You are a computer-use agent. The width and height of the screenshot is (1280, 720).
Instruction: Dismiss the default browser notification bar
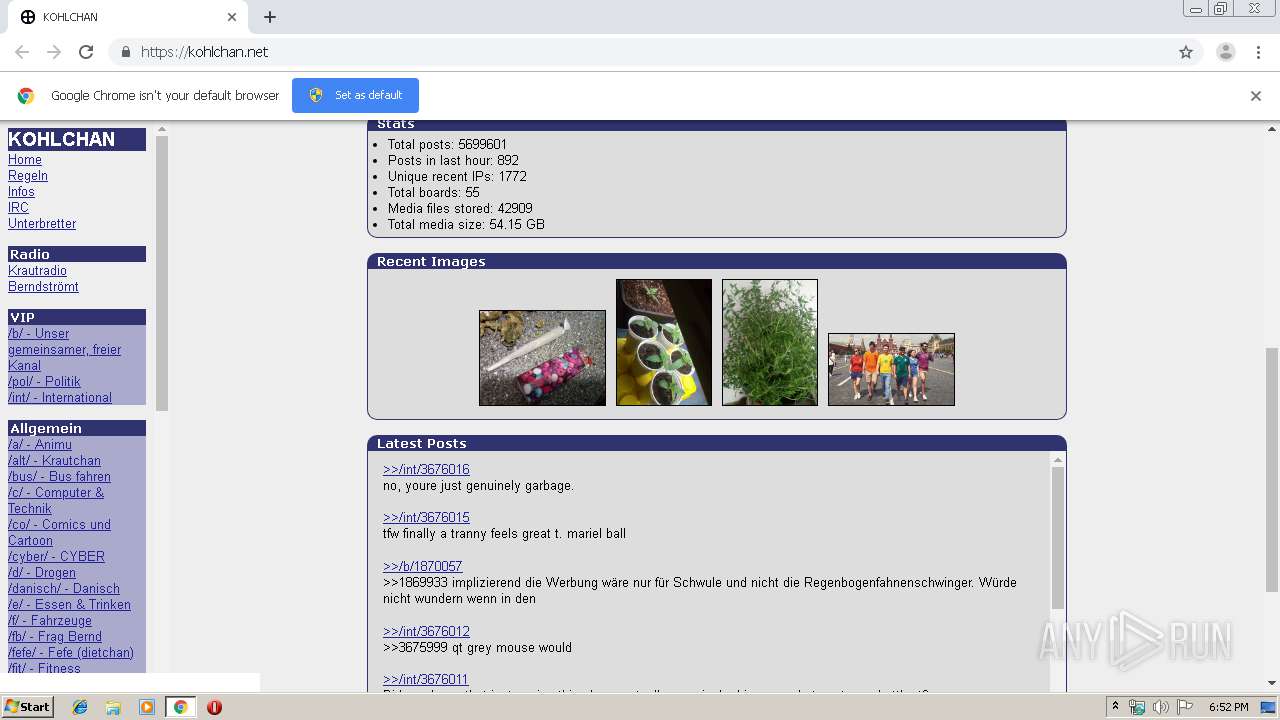tap(1256, 96)
